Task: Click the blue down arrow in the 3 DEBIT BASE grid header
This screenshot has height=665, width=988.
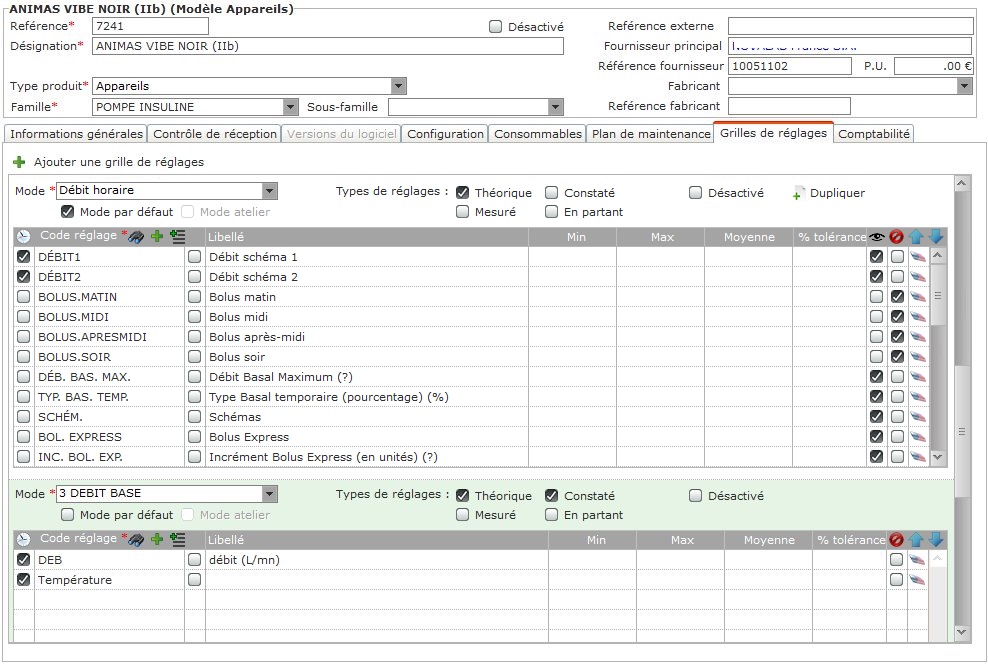Action: pyautogui.click(x=936, y=540)
